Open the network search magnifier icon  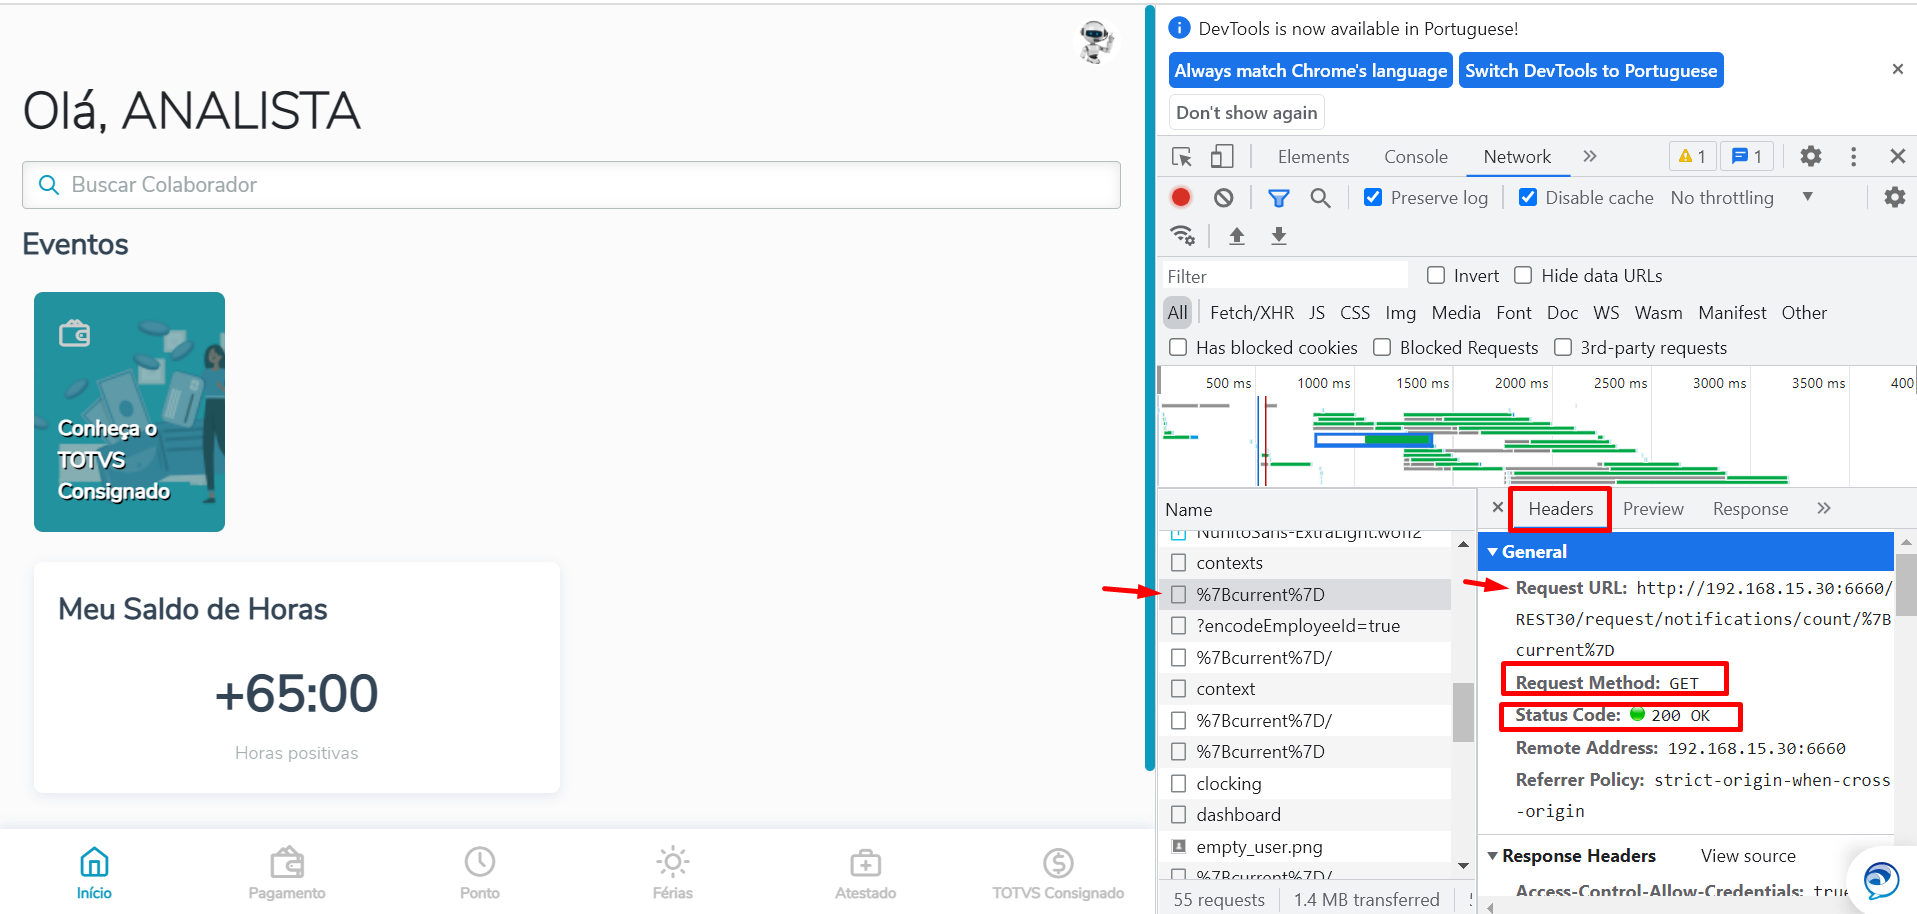tap(1320, 198)
